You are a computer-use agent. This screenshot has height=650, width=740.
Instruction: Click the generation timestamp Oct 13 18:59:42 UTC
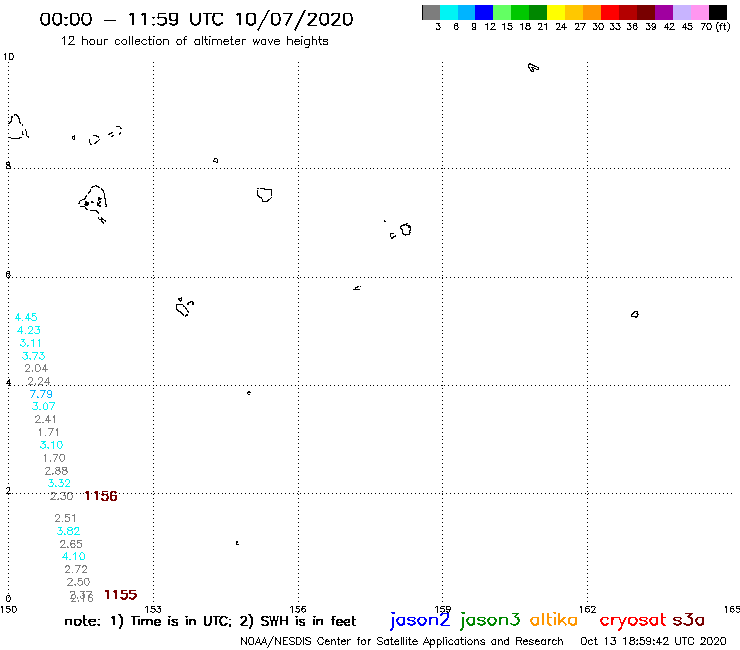coord(653,642)
